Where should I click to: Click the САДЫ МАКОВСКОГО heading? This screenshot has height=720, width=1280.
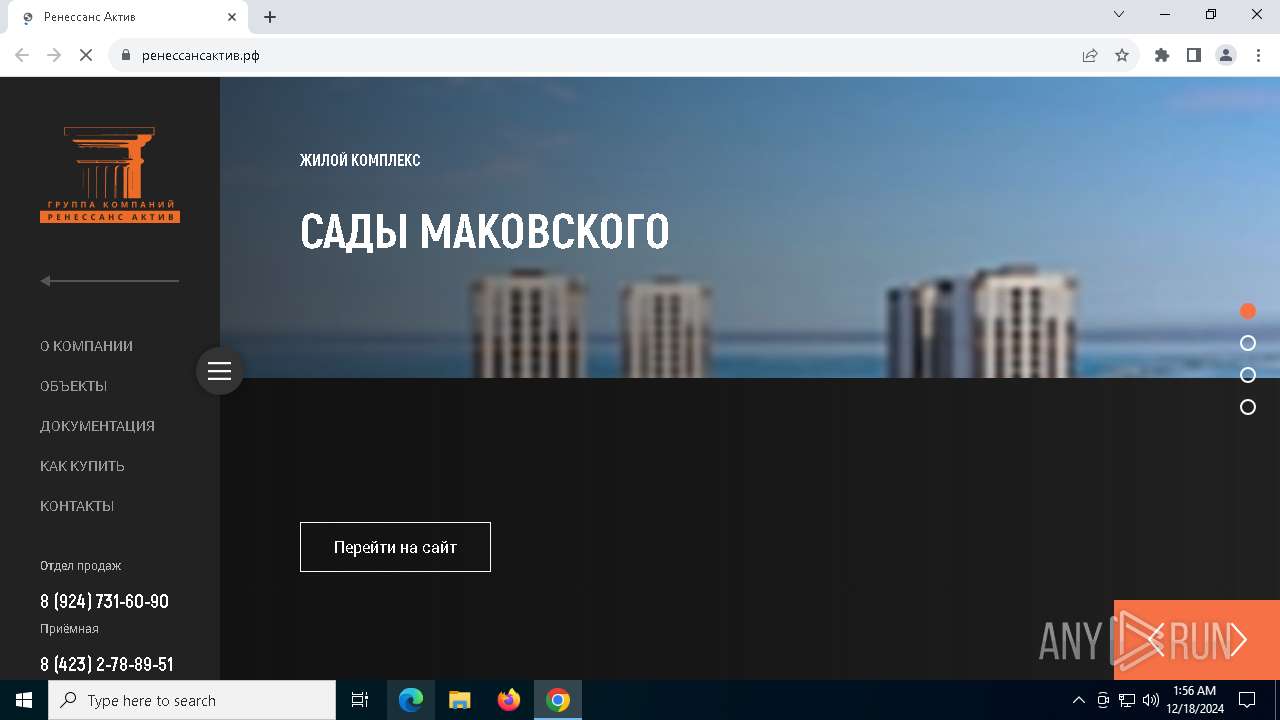pos(484,232)
